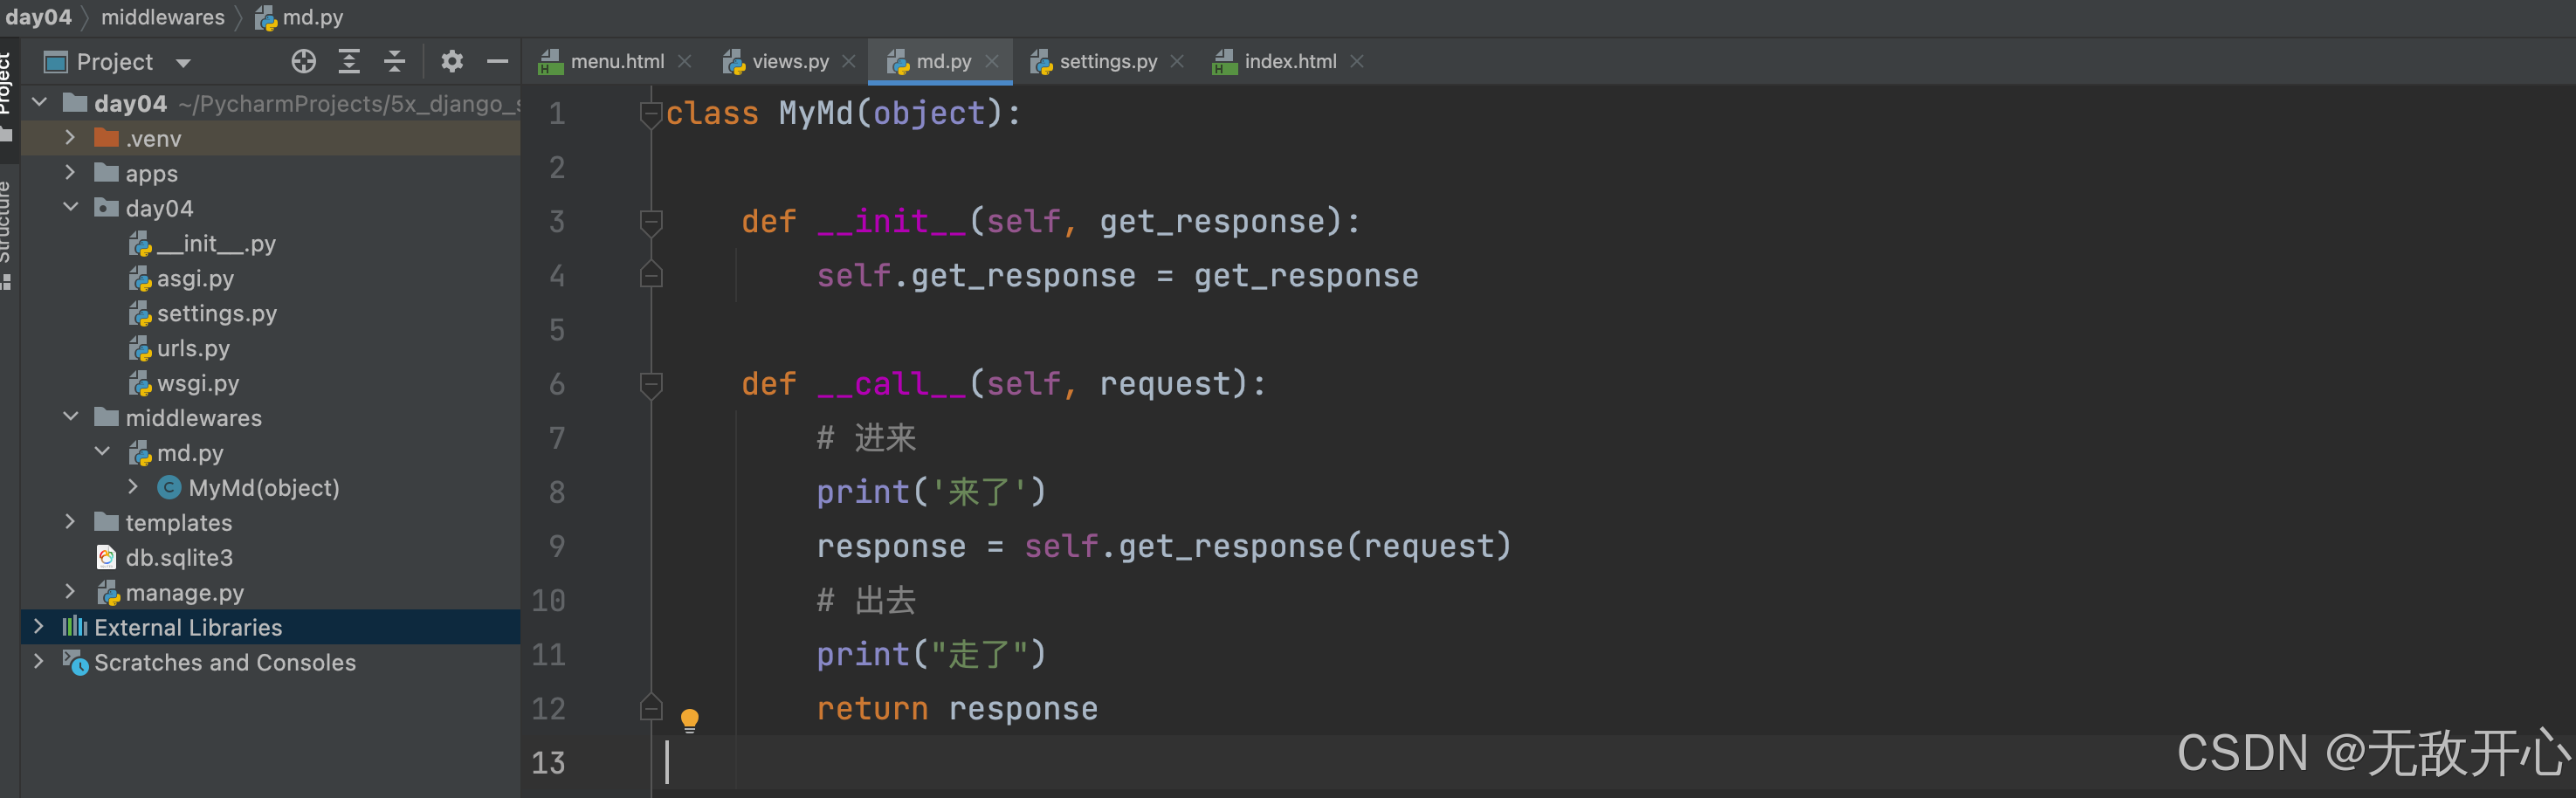Close the menu.html tab
The width and height of the screenshot is (2576, 798).
point(685,62)
